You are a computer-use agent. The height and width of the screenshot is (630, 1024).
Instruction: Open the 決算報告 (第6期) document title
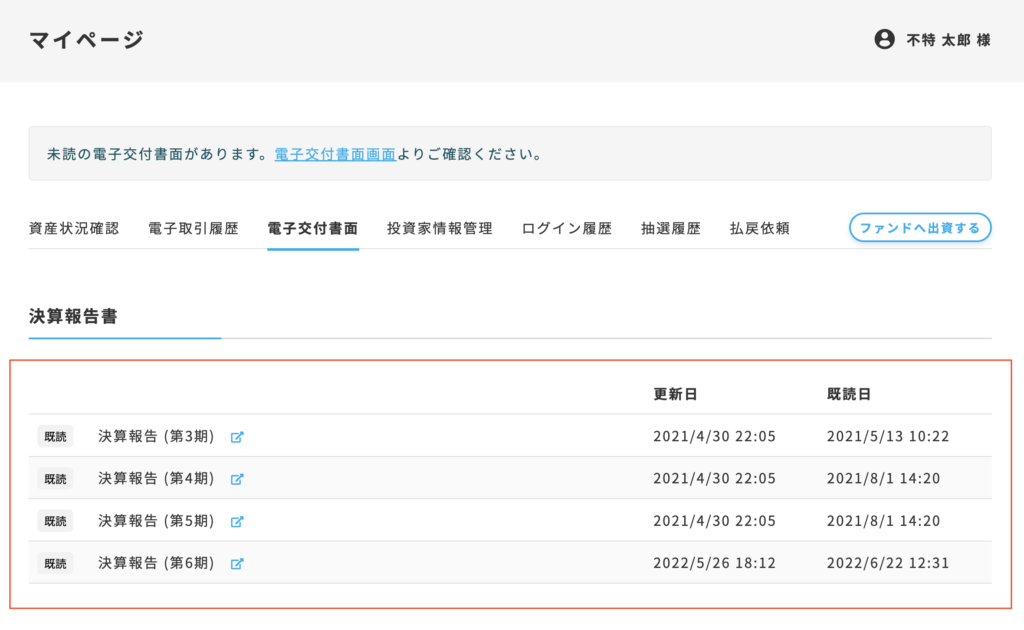156,563
